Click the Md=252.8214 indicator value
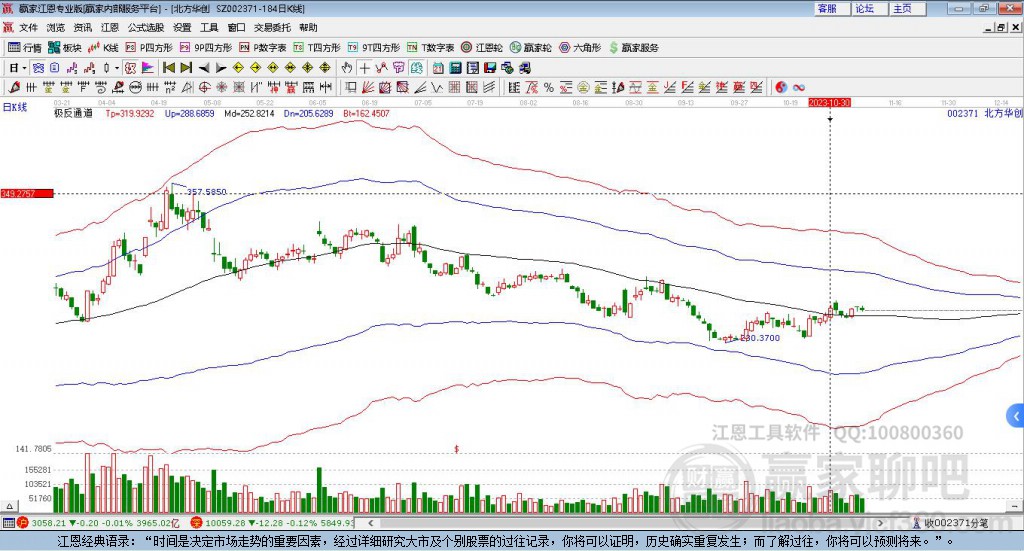This screenshot has width=1024, height=551. click(249, 113)
